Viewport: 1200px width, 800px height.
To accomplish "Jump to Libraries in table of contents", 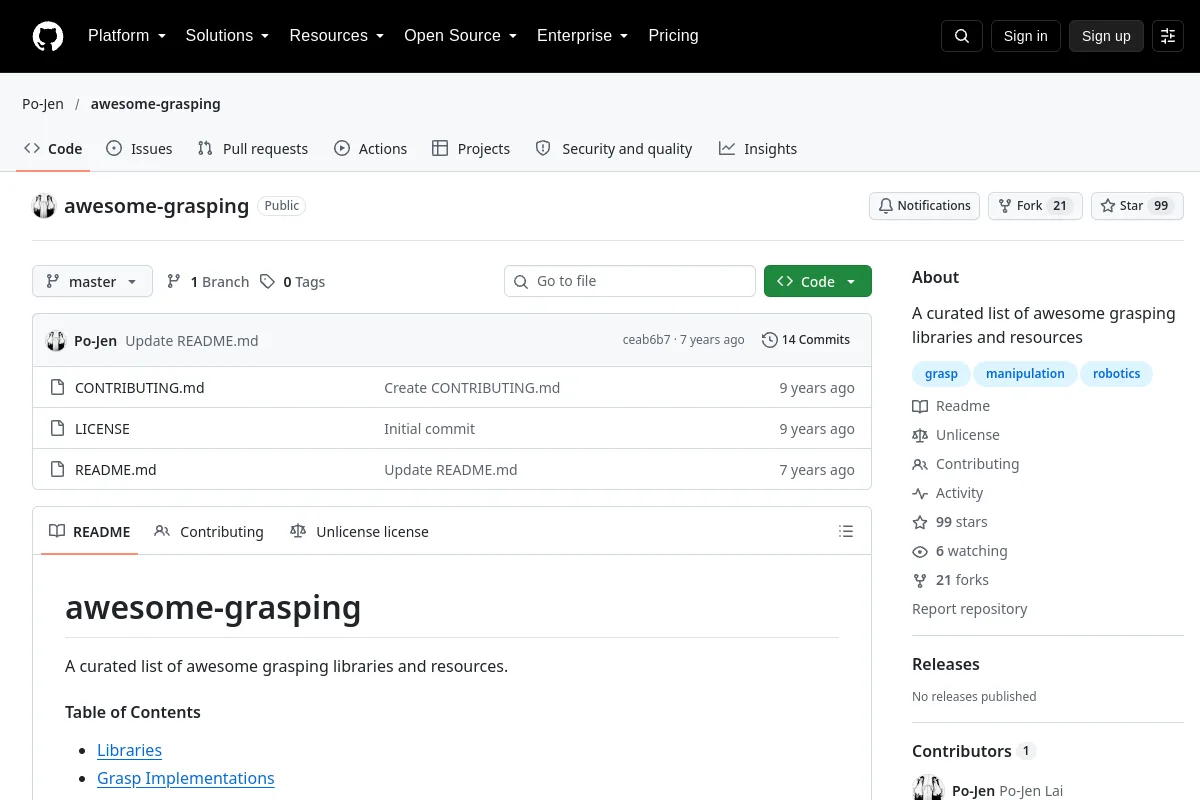I will pyautogui.click(x=129, y=750).
